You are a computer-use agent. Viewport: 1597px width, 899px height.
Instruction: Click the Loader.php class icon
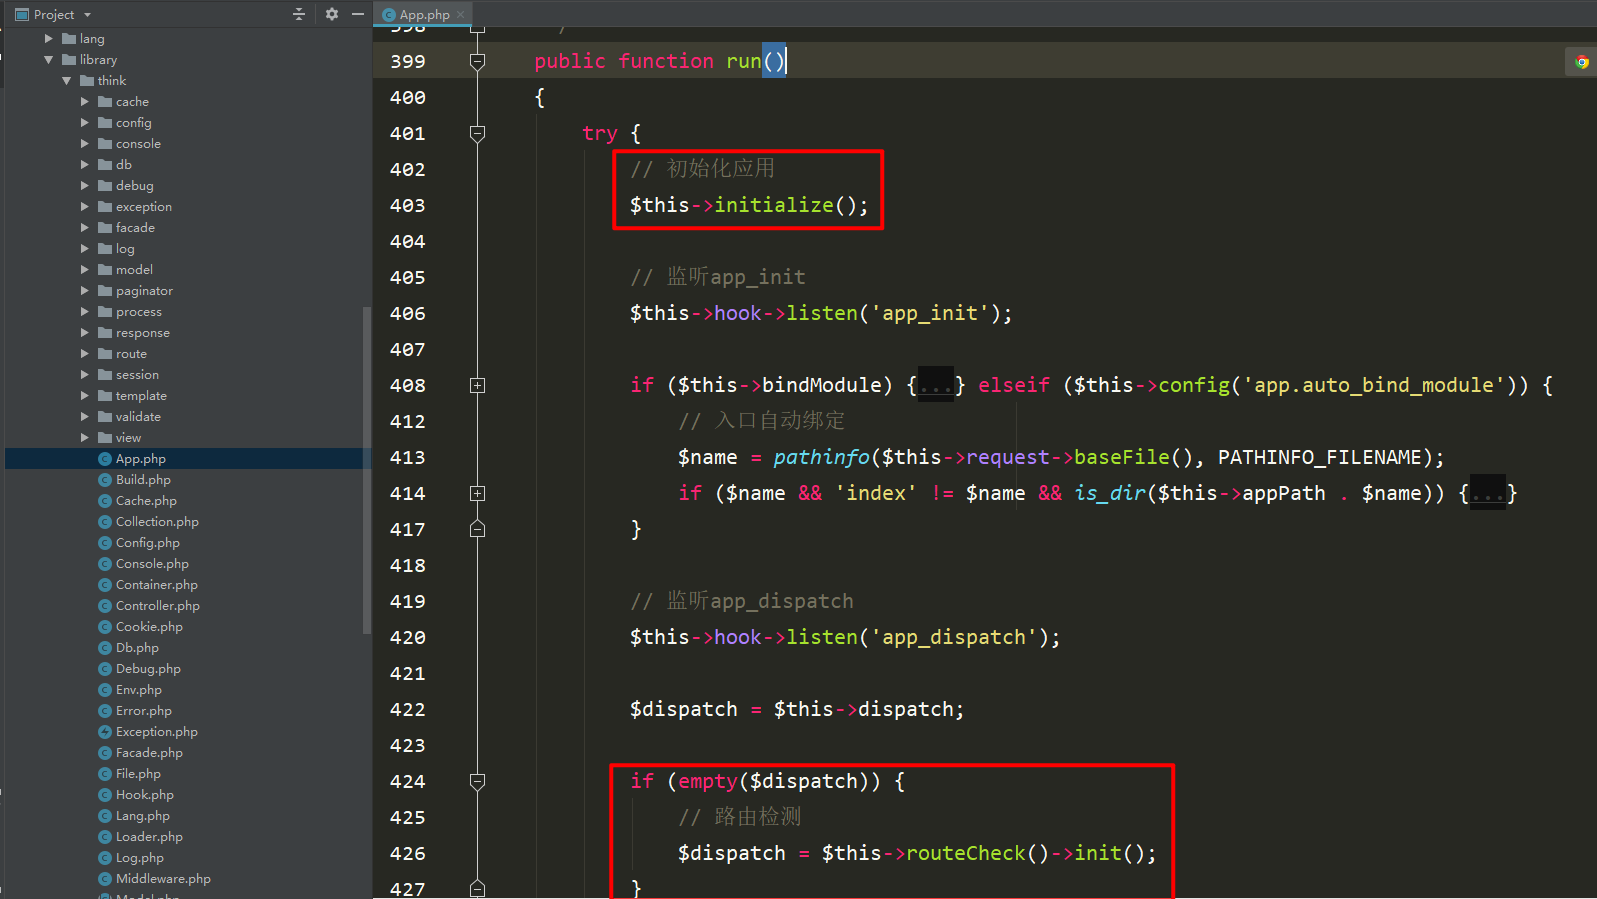coord(105,837)
